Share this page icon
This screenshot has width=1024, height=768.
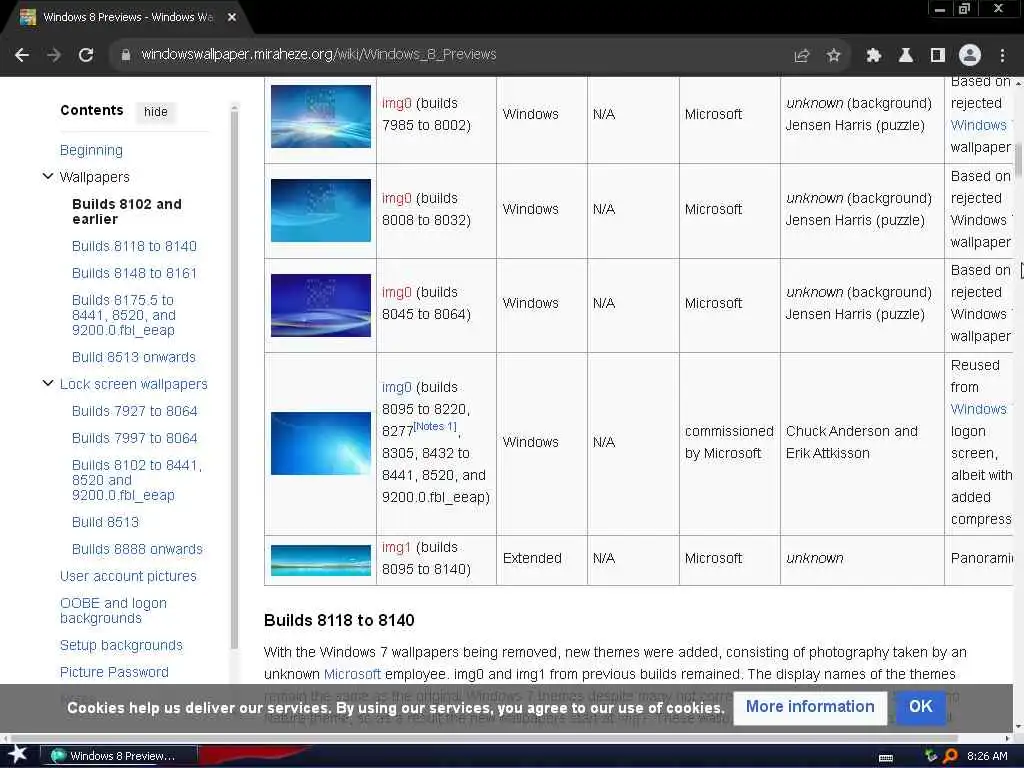[x=801, y=56]
